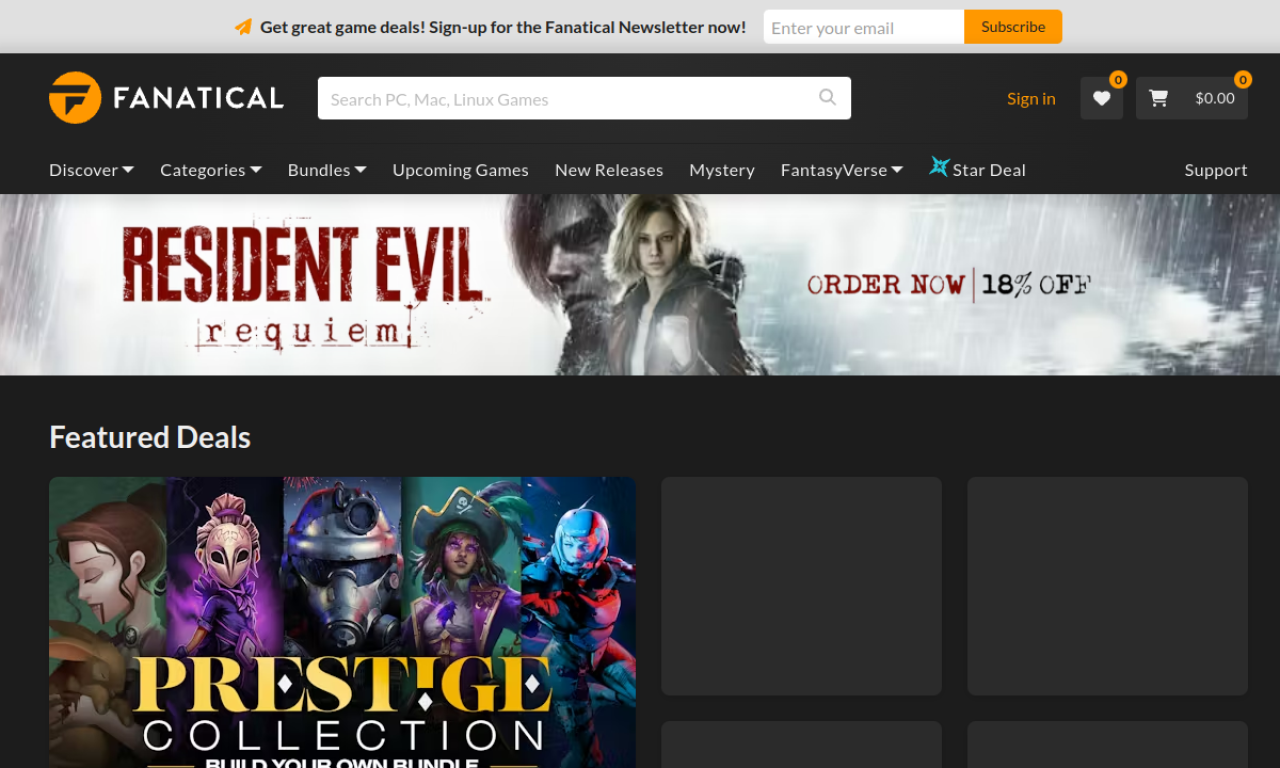
Task: Open the wishlist heart icon
Action: click(x=1101, y=98)
